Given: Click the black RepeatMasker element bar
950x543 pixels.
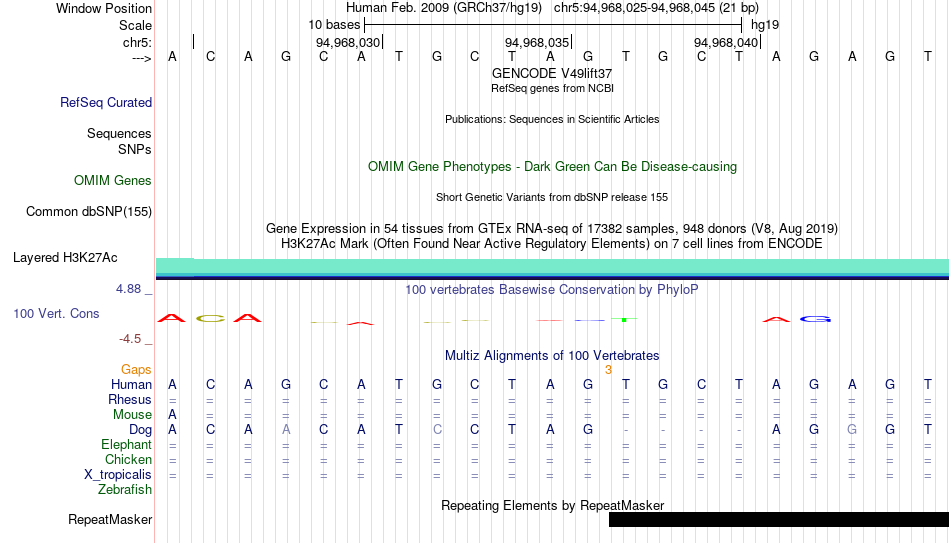Looking at the screenshot, I should (779, 519).
